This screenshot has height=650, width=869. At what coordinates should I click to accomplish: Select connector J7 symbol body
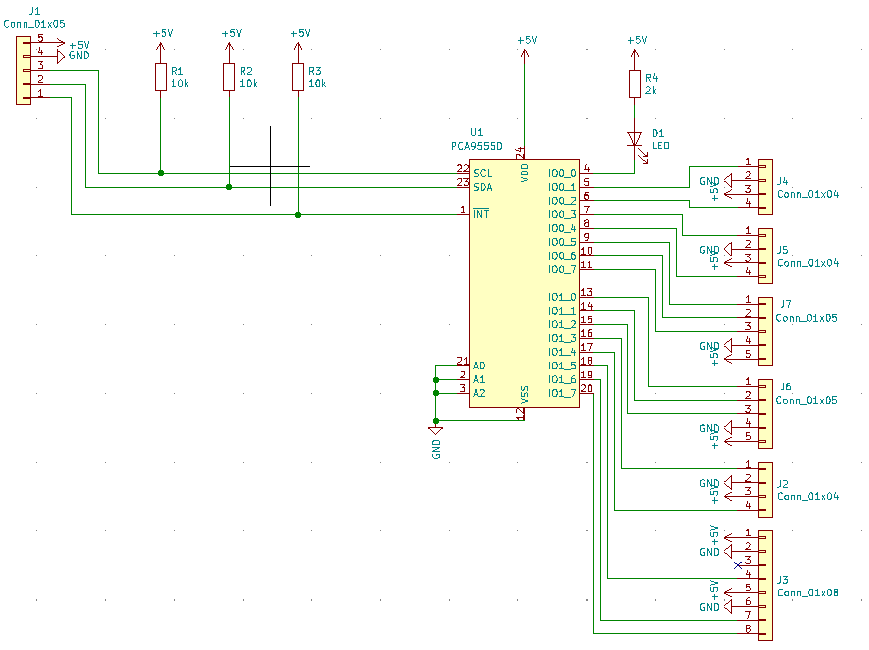[765, 331]
